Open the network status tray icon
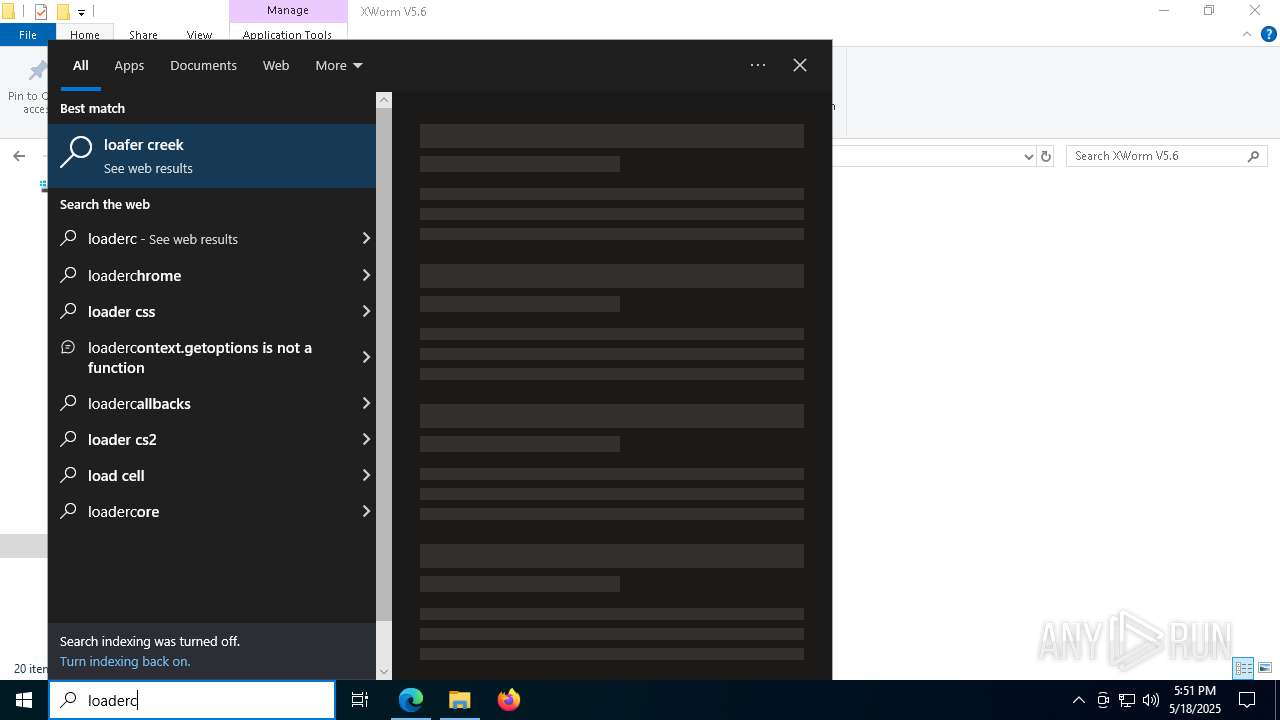Image resolution: width=1280 pixels, height=720 pixels. click(x=1127, y=700)
